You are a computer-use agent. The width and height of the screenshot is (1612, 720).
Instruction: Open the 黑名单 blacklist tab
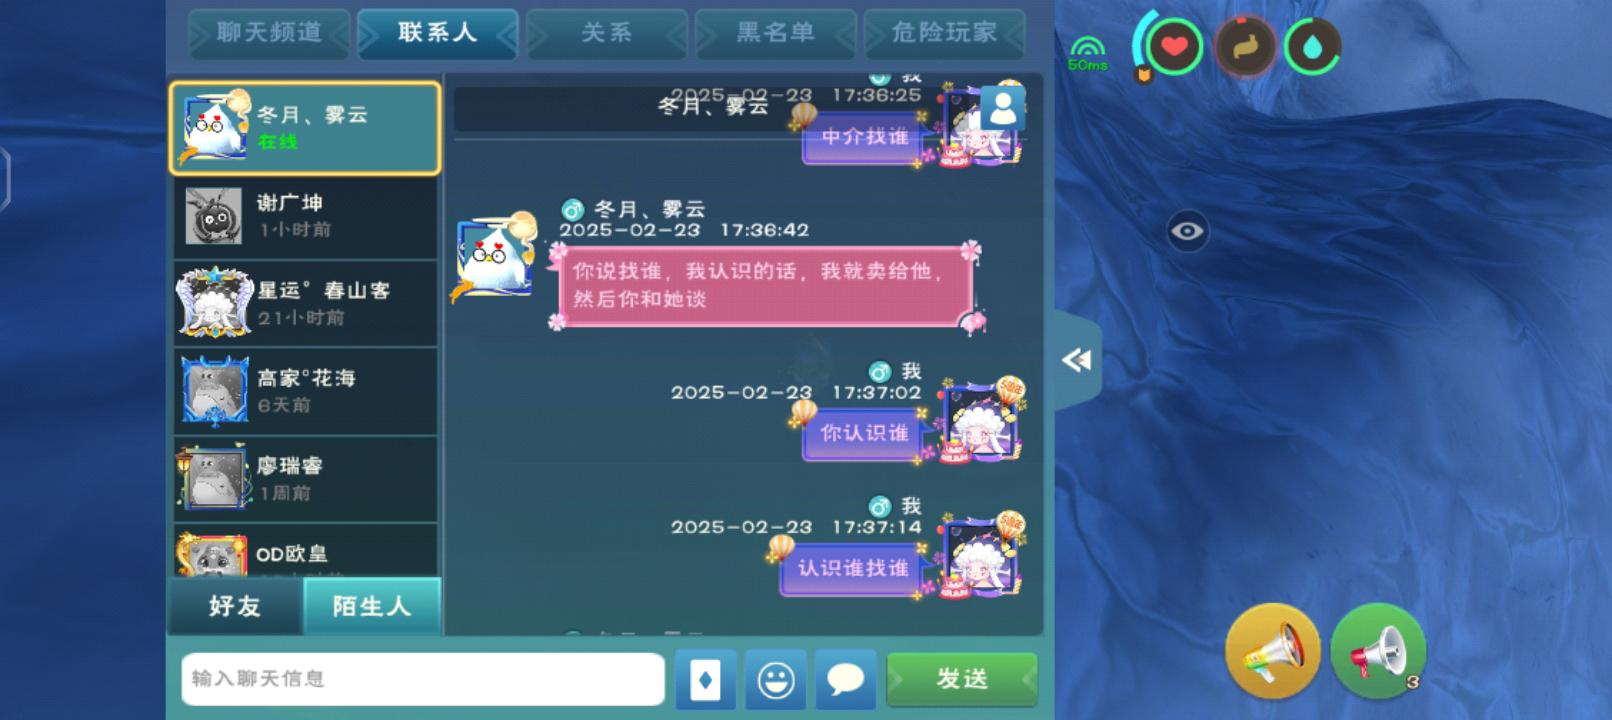[x=776, y=33]
